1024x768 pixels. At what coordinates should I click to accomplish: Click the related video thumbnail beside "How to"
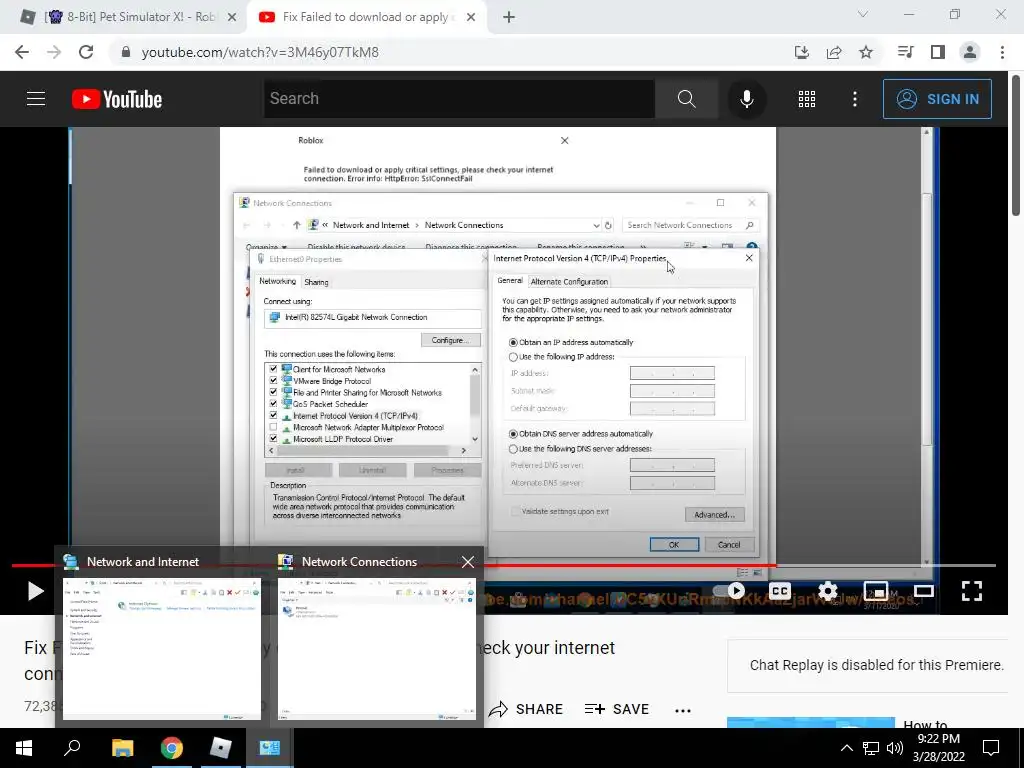tap(810, 722)
